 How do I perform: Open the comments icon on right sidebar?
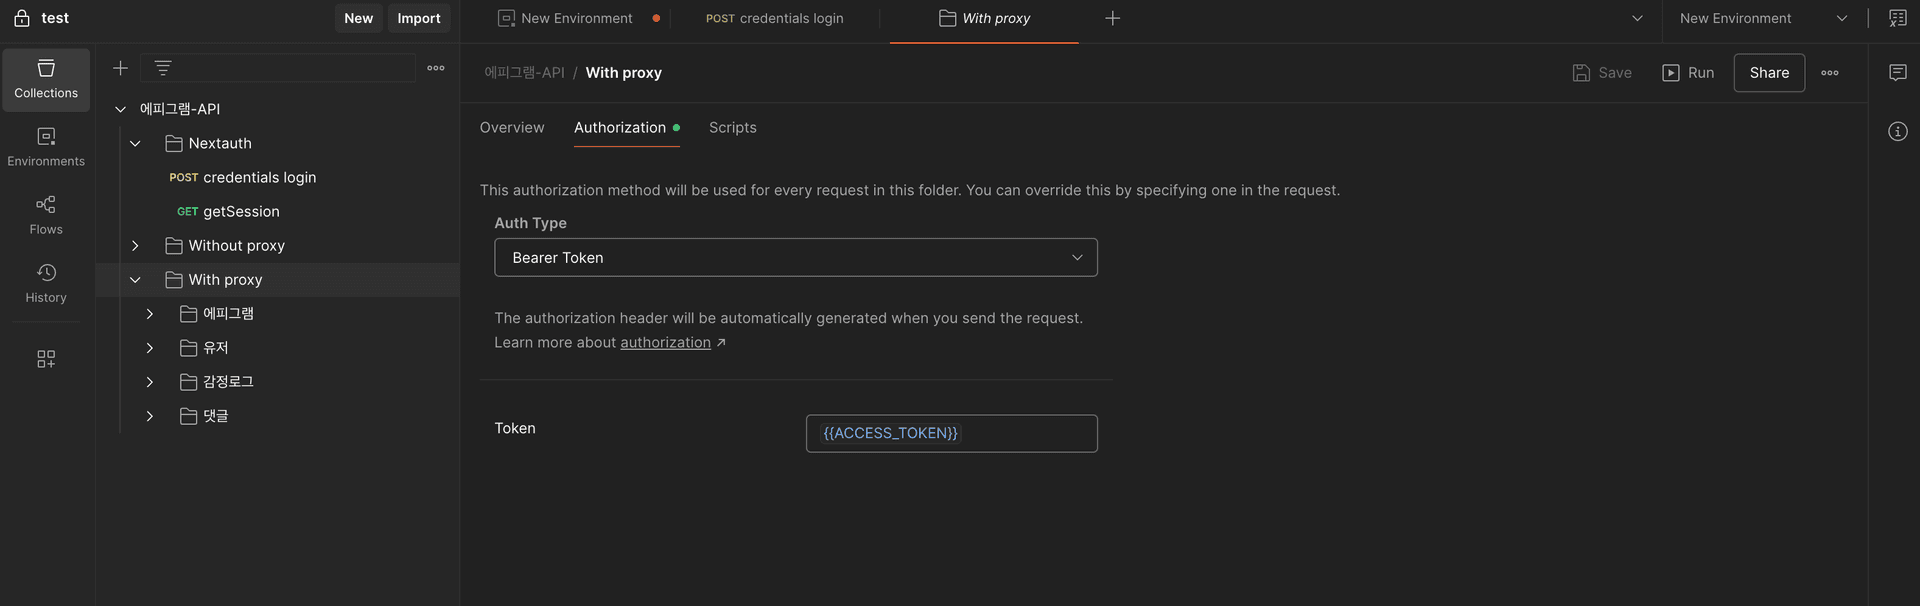(x=1897, y=72)
